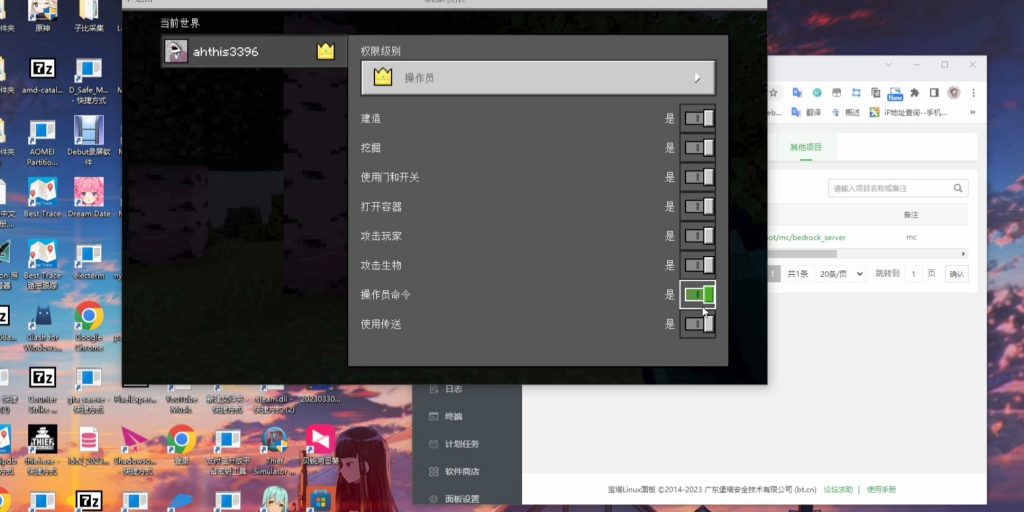
Task: Open the gta sa.exe desktop shortcut
Action: pos(89,391)
